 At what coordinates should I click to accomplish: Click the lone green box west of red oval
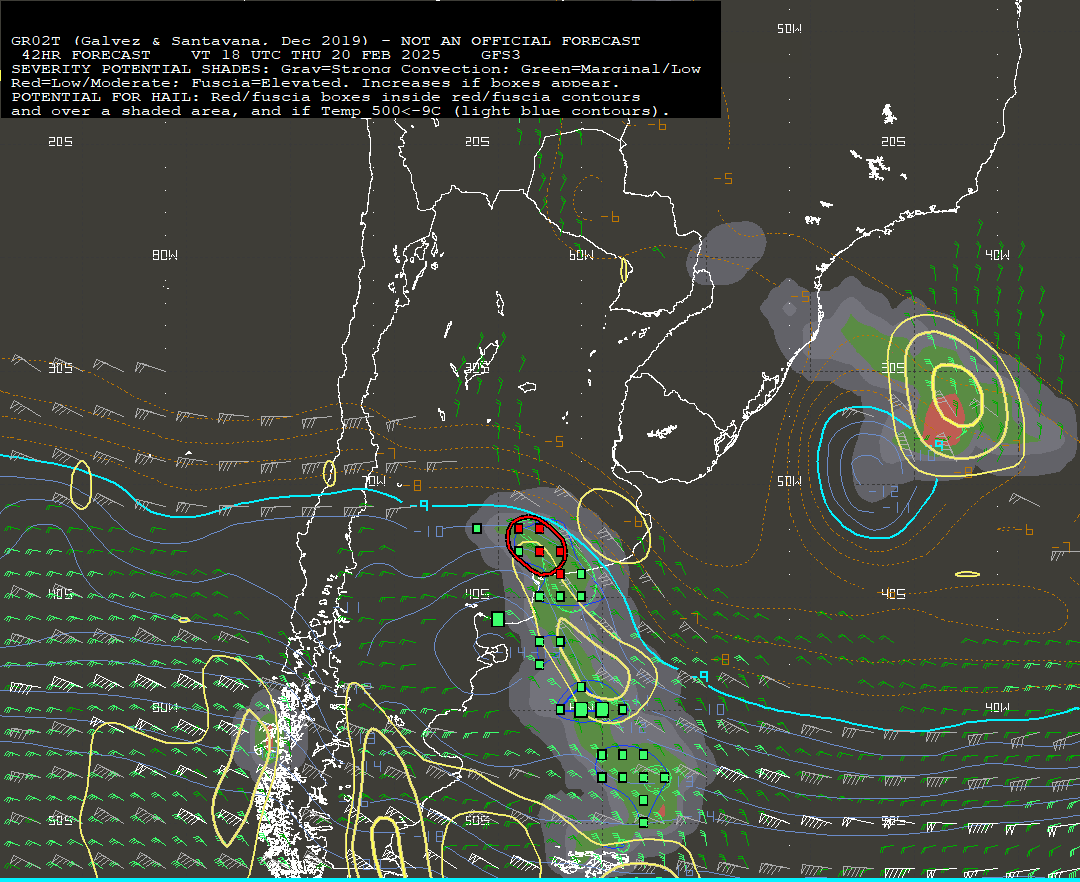(x=477, y=529)
